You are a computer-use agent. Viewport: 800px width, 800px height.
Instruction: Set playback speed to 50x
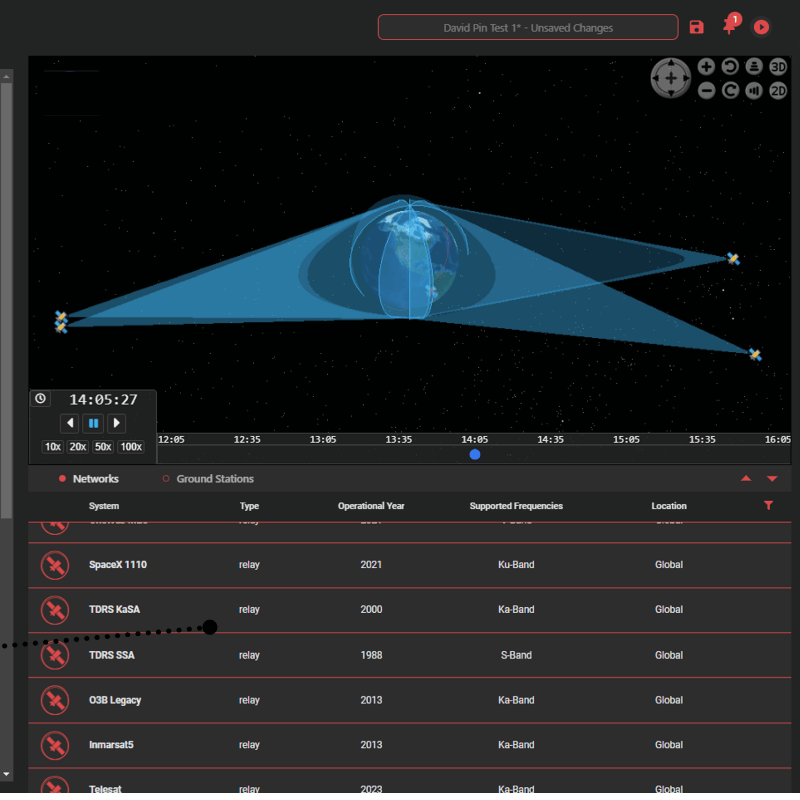coord(103,447)
